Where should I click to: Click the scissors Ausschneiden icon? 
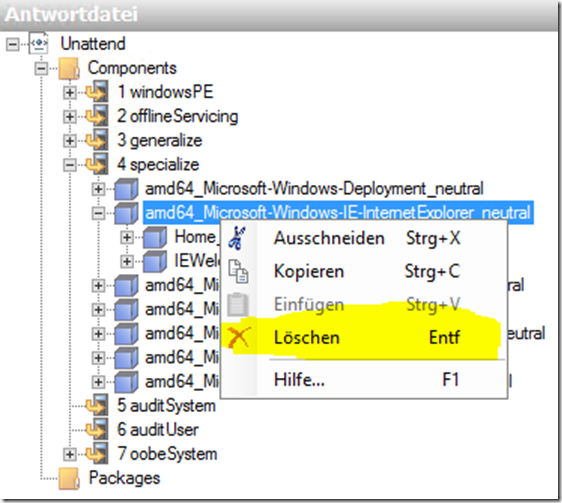[237, 238]
